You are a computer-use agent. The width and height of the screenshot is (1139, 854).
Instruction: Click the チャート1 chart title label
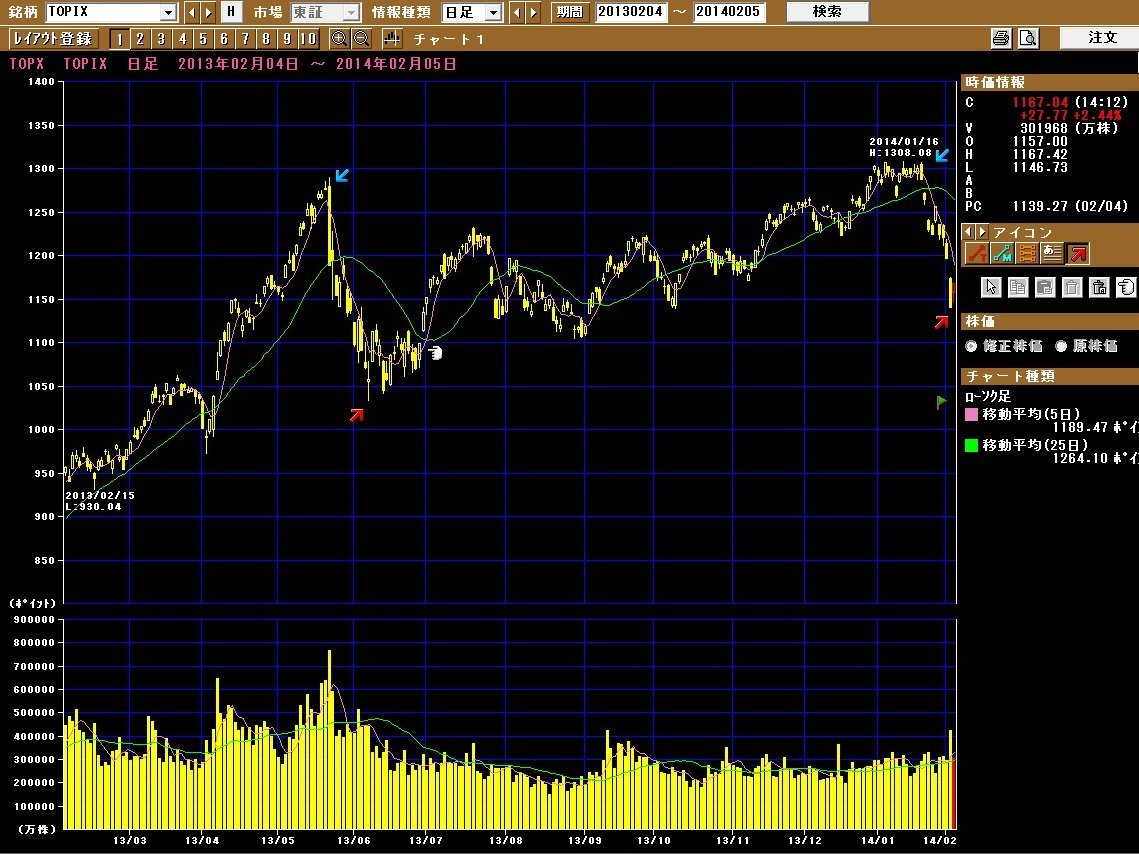[x=448, y=39]
